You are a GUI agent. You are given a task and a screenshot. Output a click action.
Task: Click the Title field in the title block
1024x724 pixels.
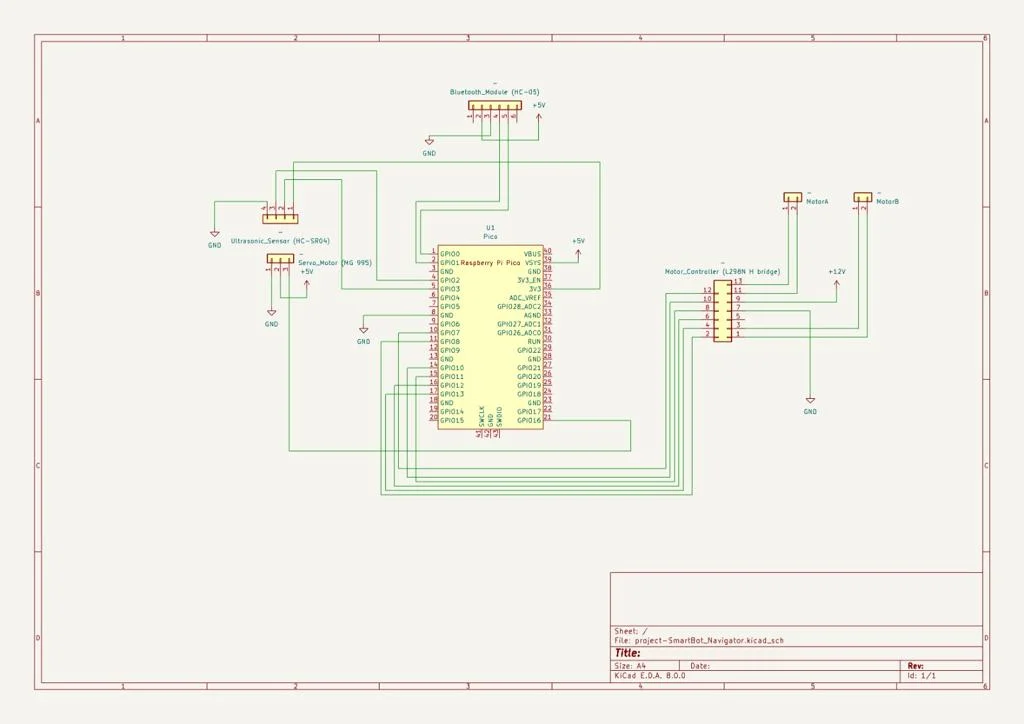point(628,653)
